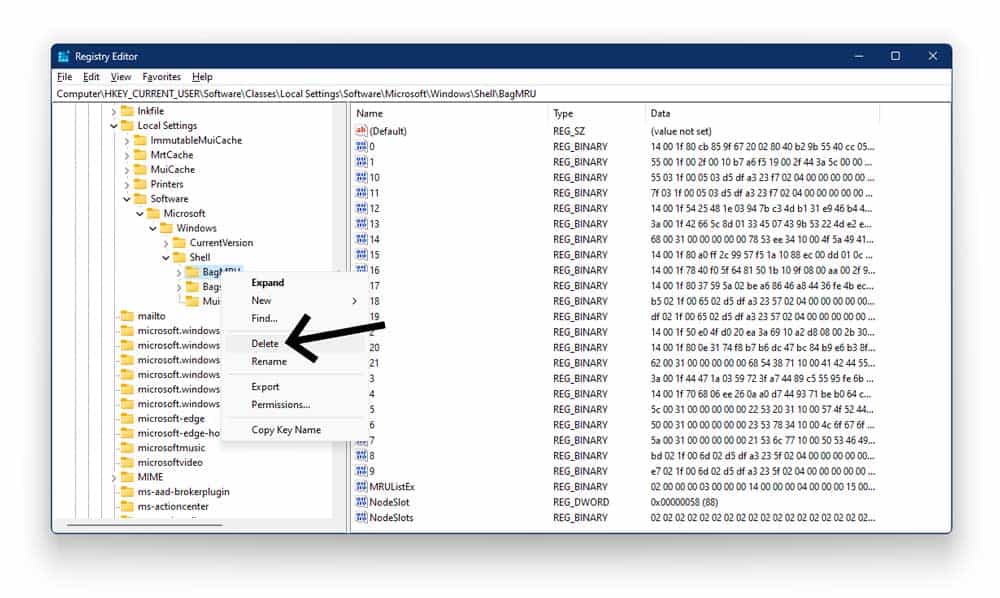Expand the ImmutableMuiCache node
Image resolution: width=1000 pixels, height=598 pixels.
126,140
